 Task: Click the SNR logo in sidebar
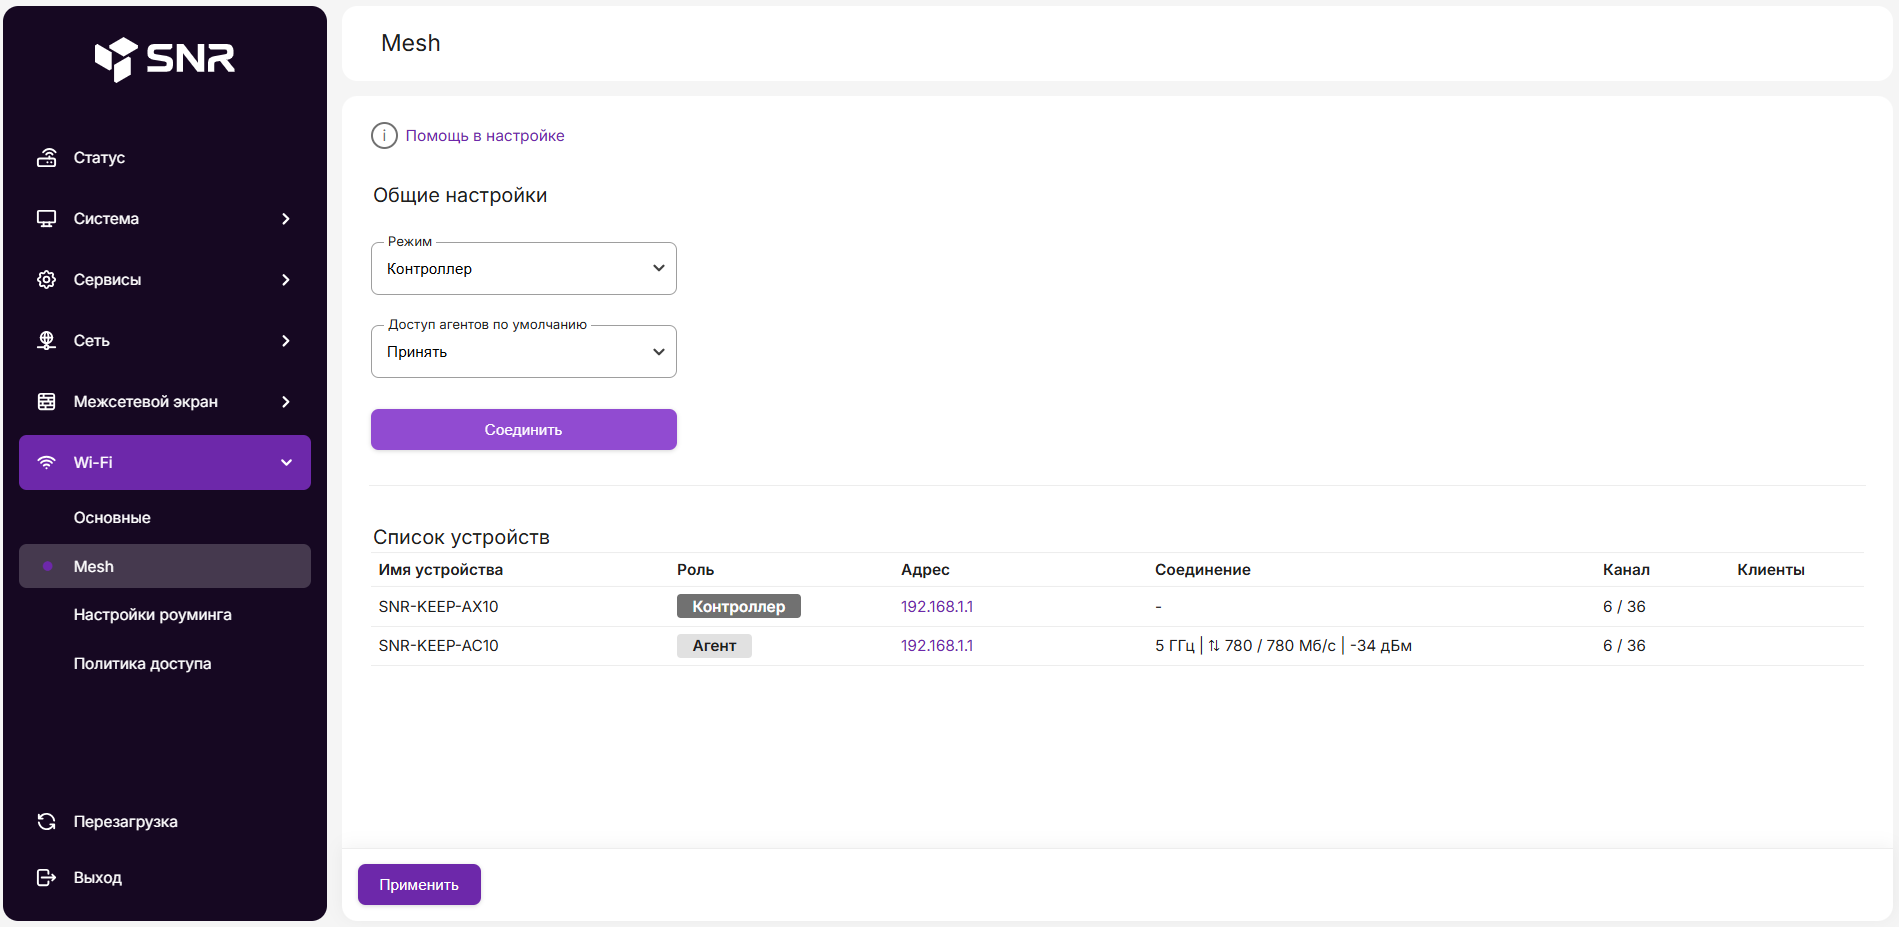pyautogui.click(x=165, y=59)
